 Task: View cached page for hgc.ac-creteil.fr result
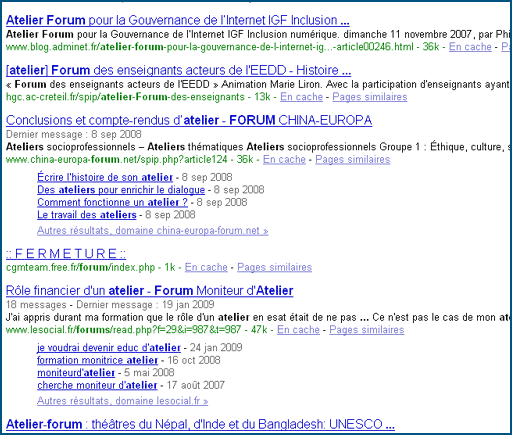tap(301, 97)
